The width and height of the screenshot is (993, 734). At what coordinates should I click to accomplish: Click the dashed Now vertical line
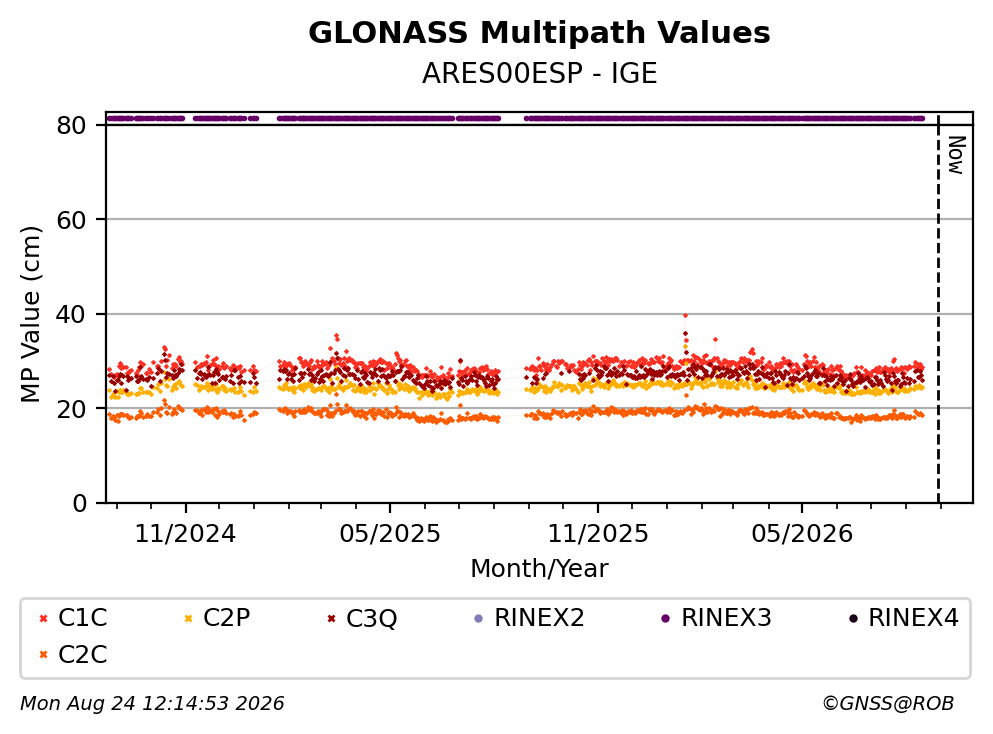pos(939,308)
